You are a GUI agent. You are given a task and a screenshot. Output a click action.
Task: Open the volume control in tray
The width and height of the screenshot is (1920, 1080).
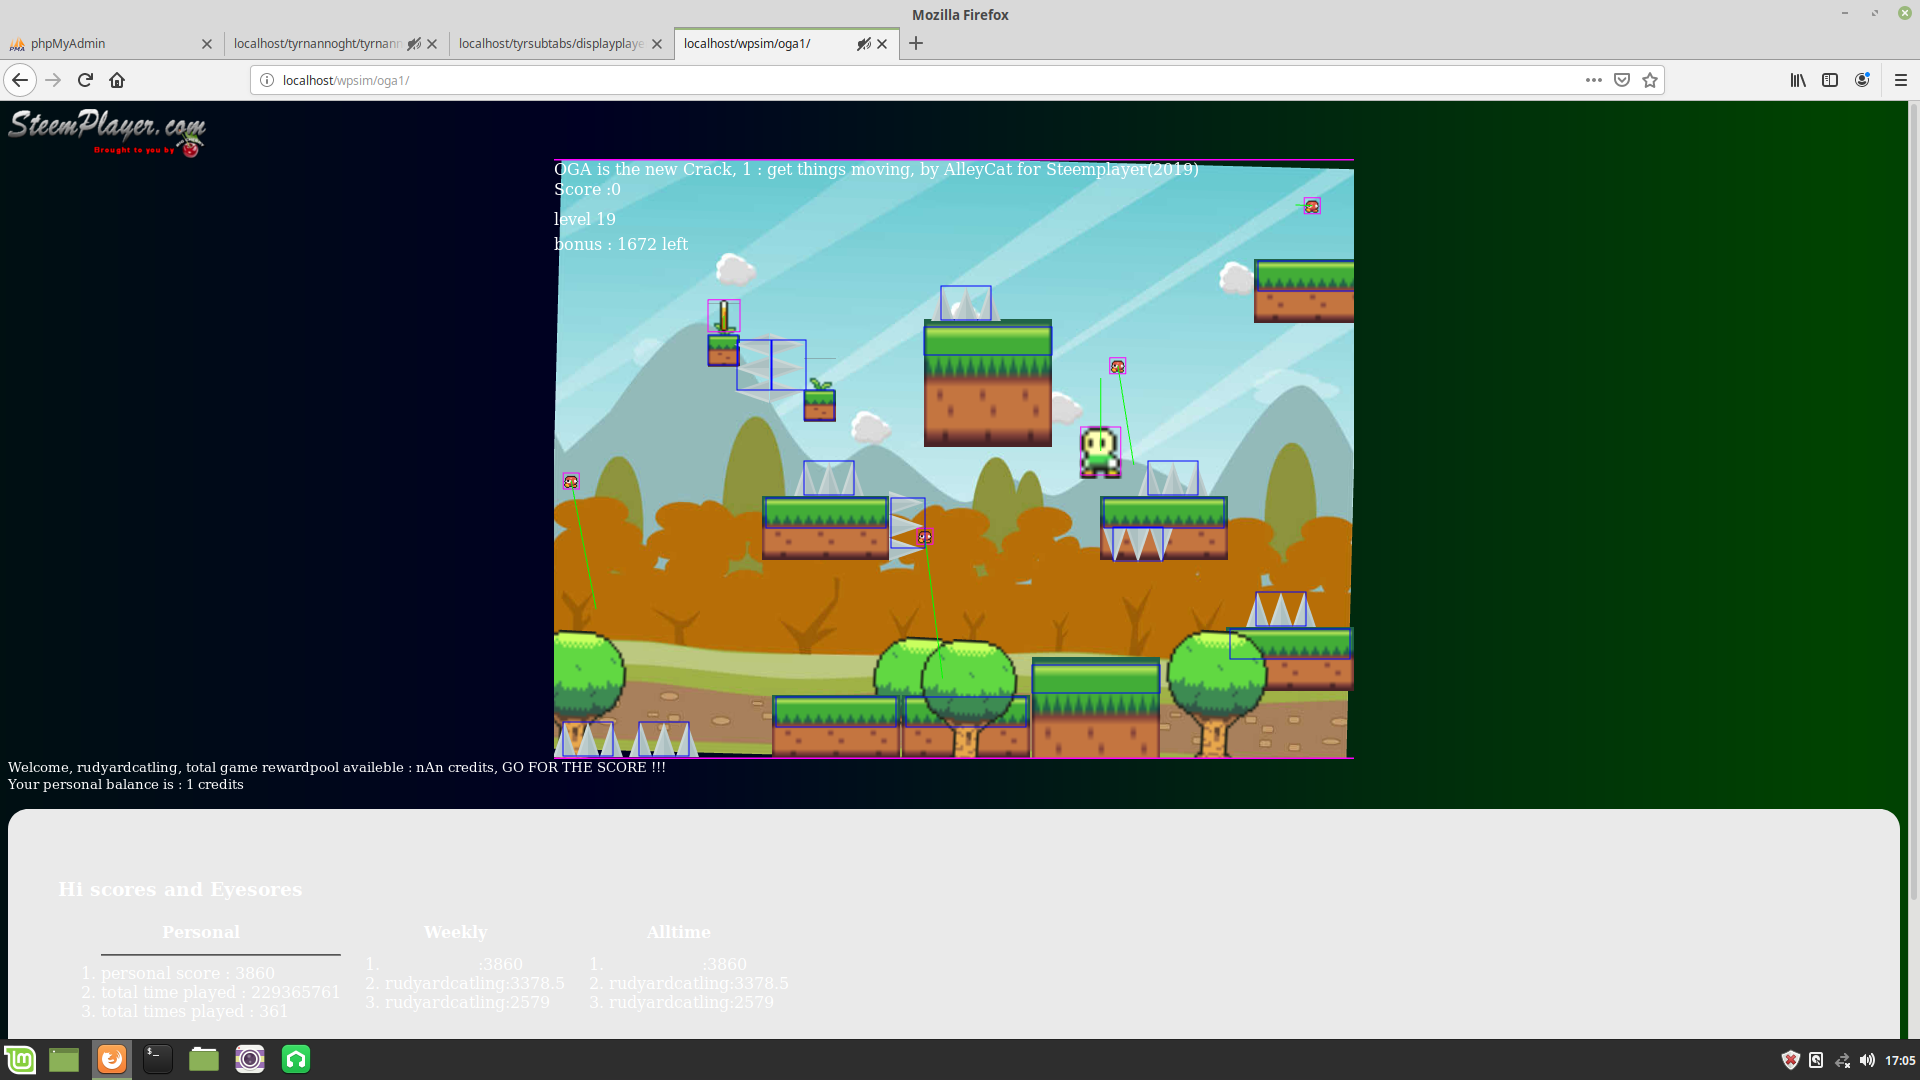(1867, 1060)
